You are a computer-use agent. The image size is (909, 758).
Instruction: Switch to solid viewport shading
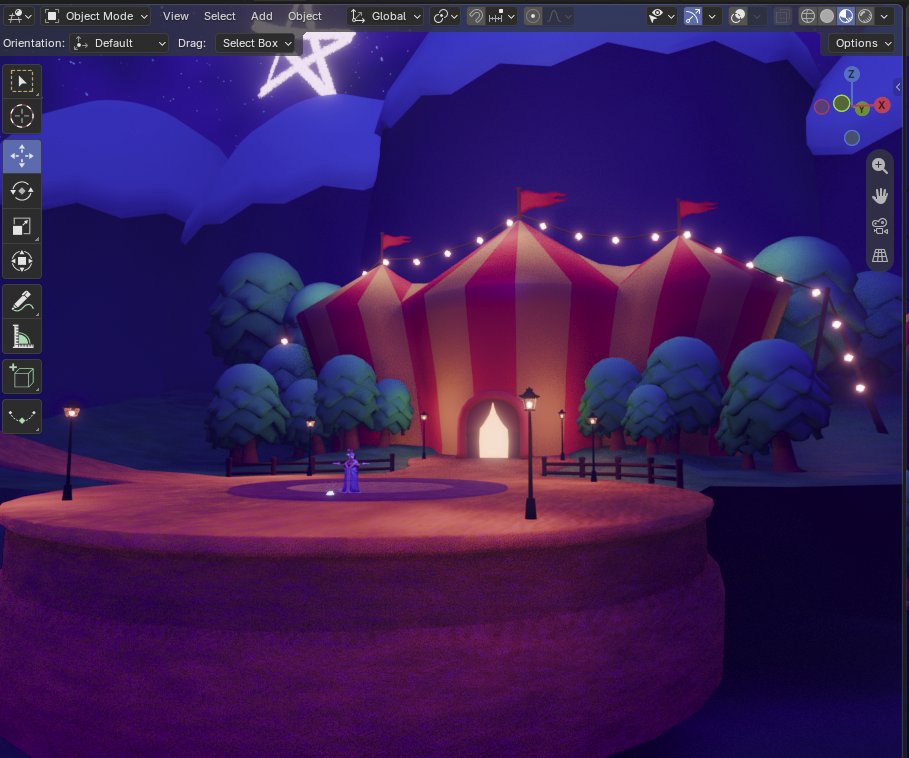click(827, 16)
